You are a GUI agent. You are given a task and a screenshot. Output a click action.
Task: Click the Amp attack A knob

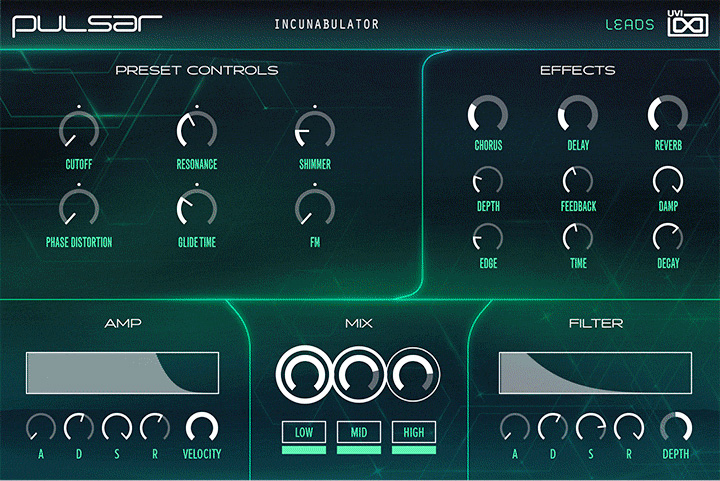click(x=41, y=427)
